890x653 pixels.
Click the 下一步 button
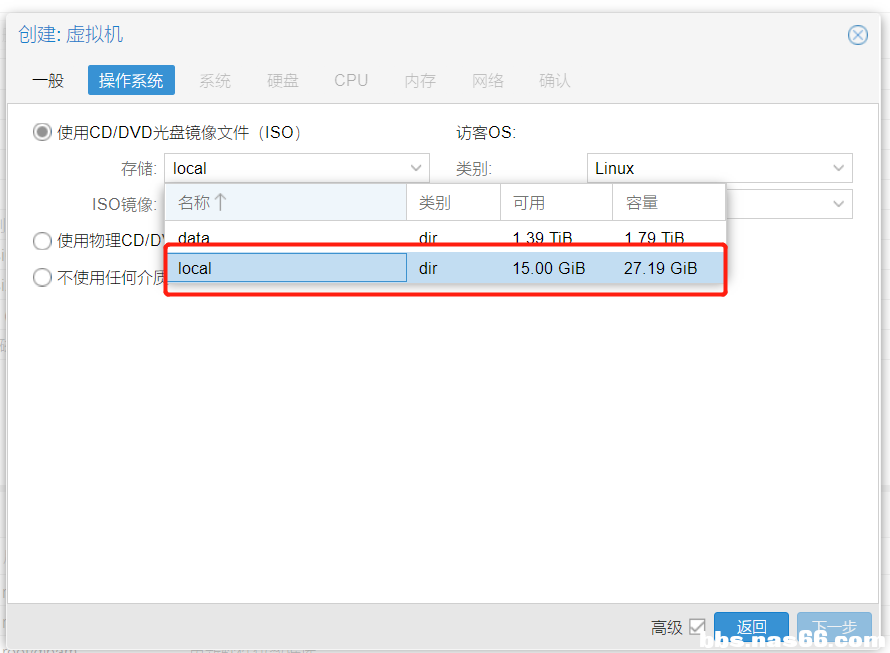[833, 627]
